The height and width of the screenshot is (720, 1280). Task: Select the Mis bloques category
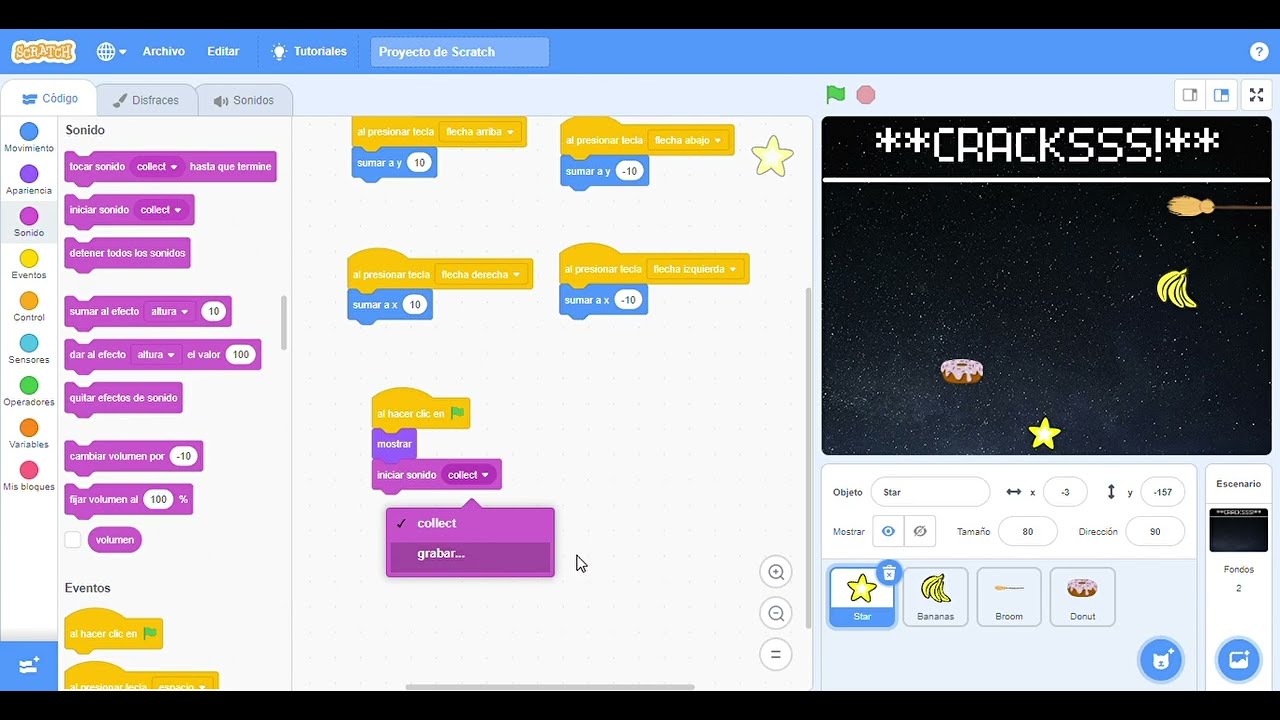click(x=29, y=476)
